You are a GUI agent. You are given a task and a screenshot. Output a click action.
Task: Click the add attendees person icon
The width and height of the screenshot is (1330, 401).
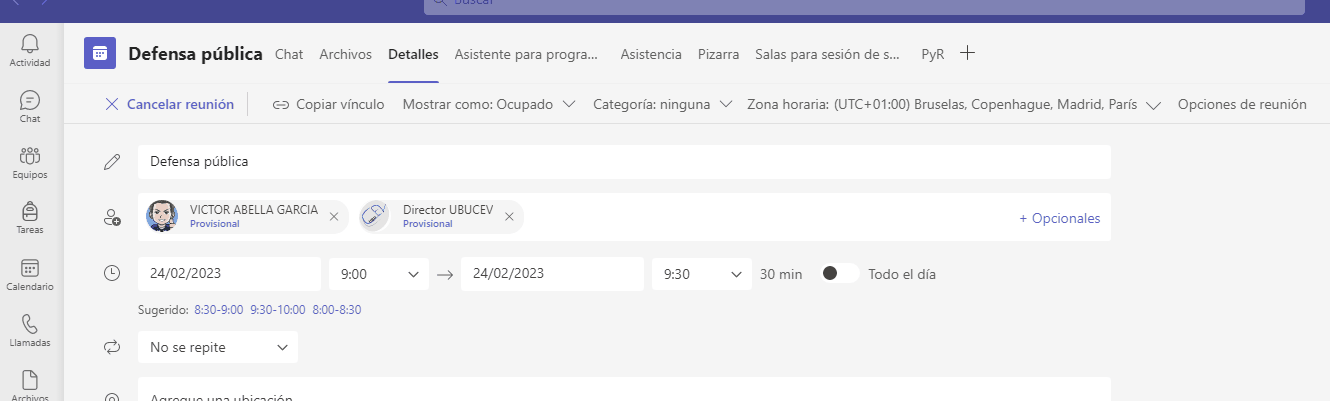click(x=112, y=217)
